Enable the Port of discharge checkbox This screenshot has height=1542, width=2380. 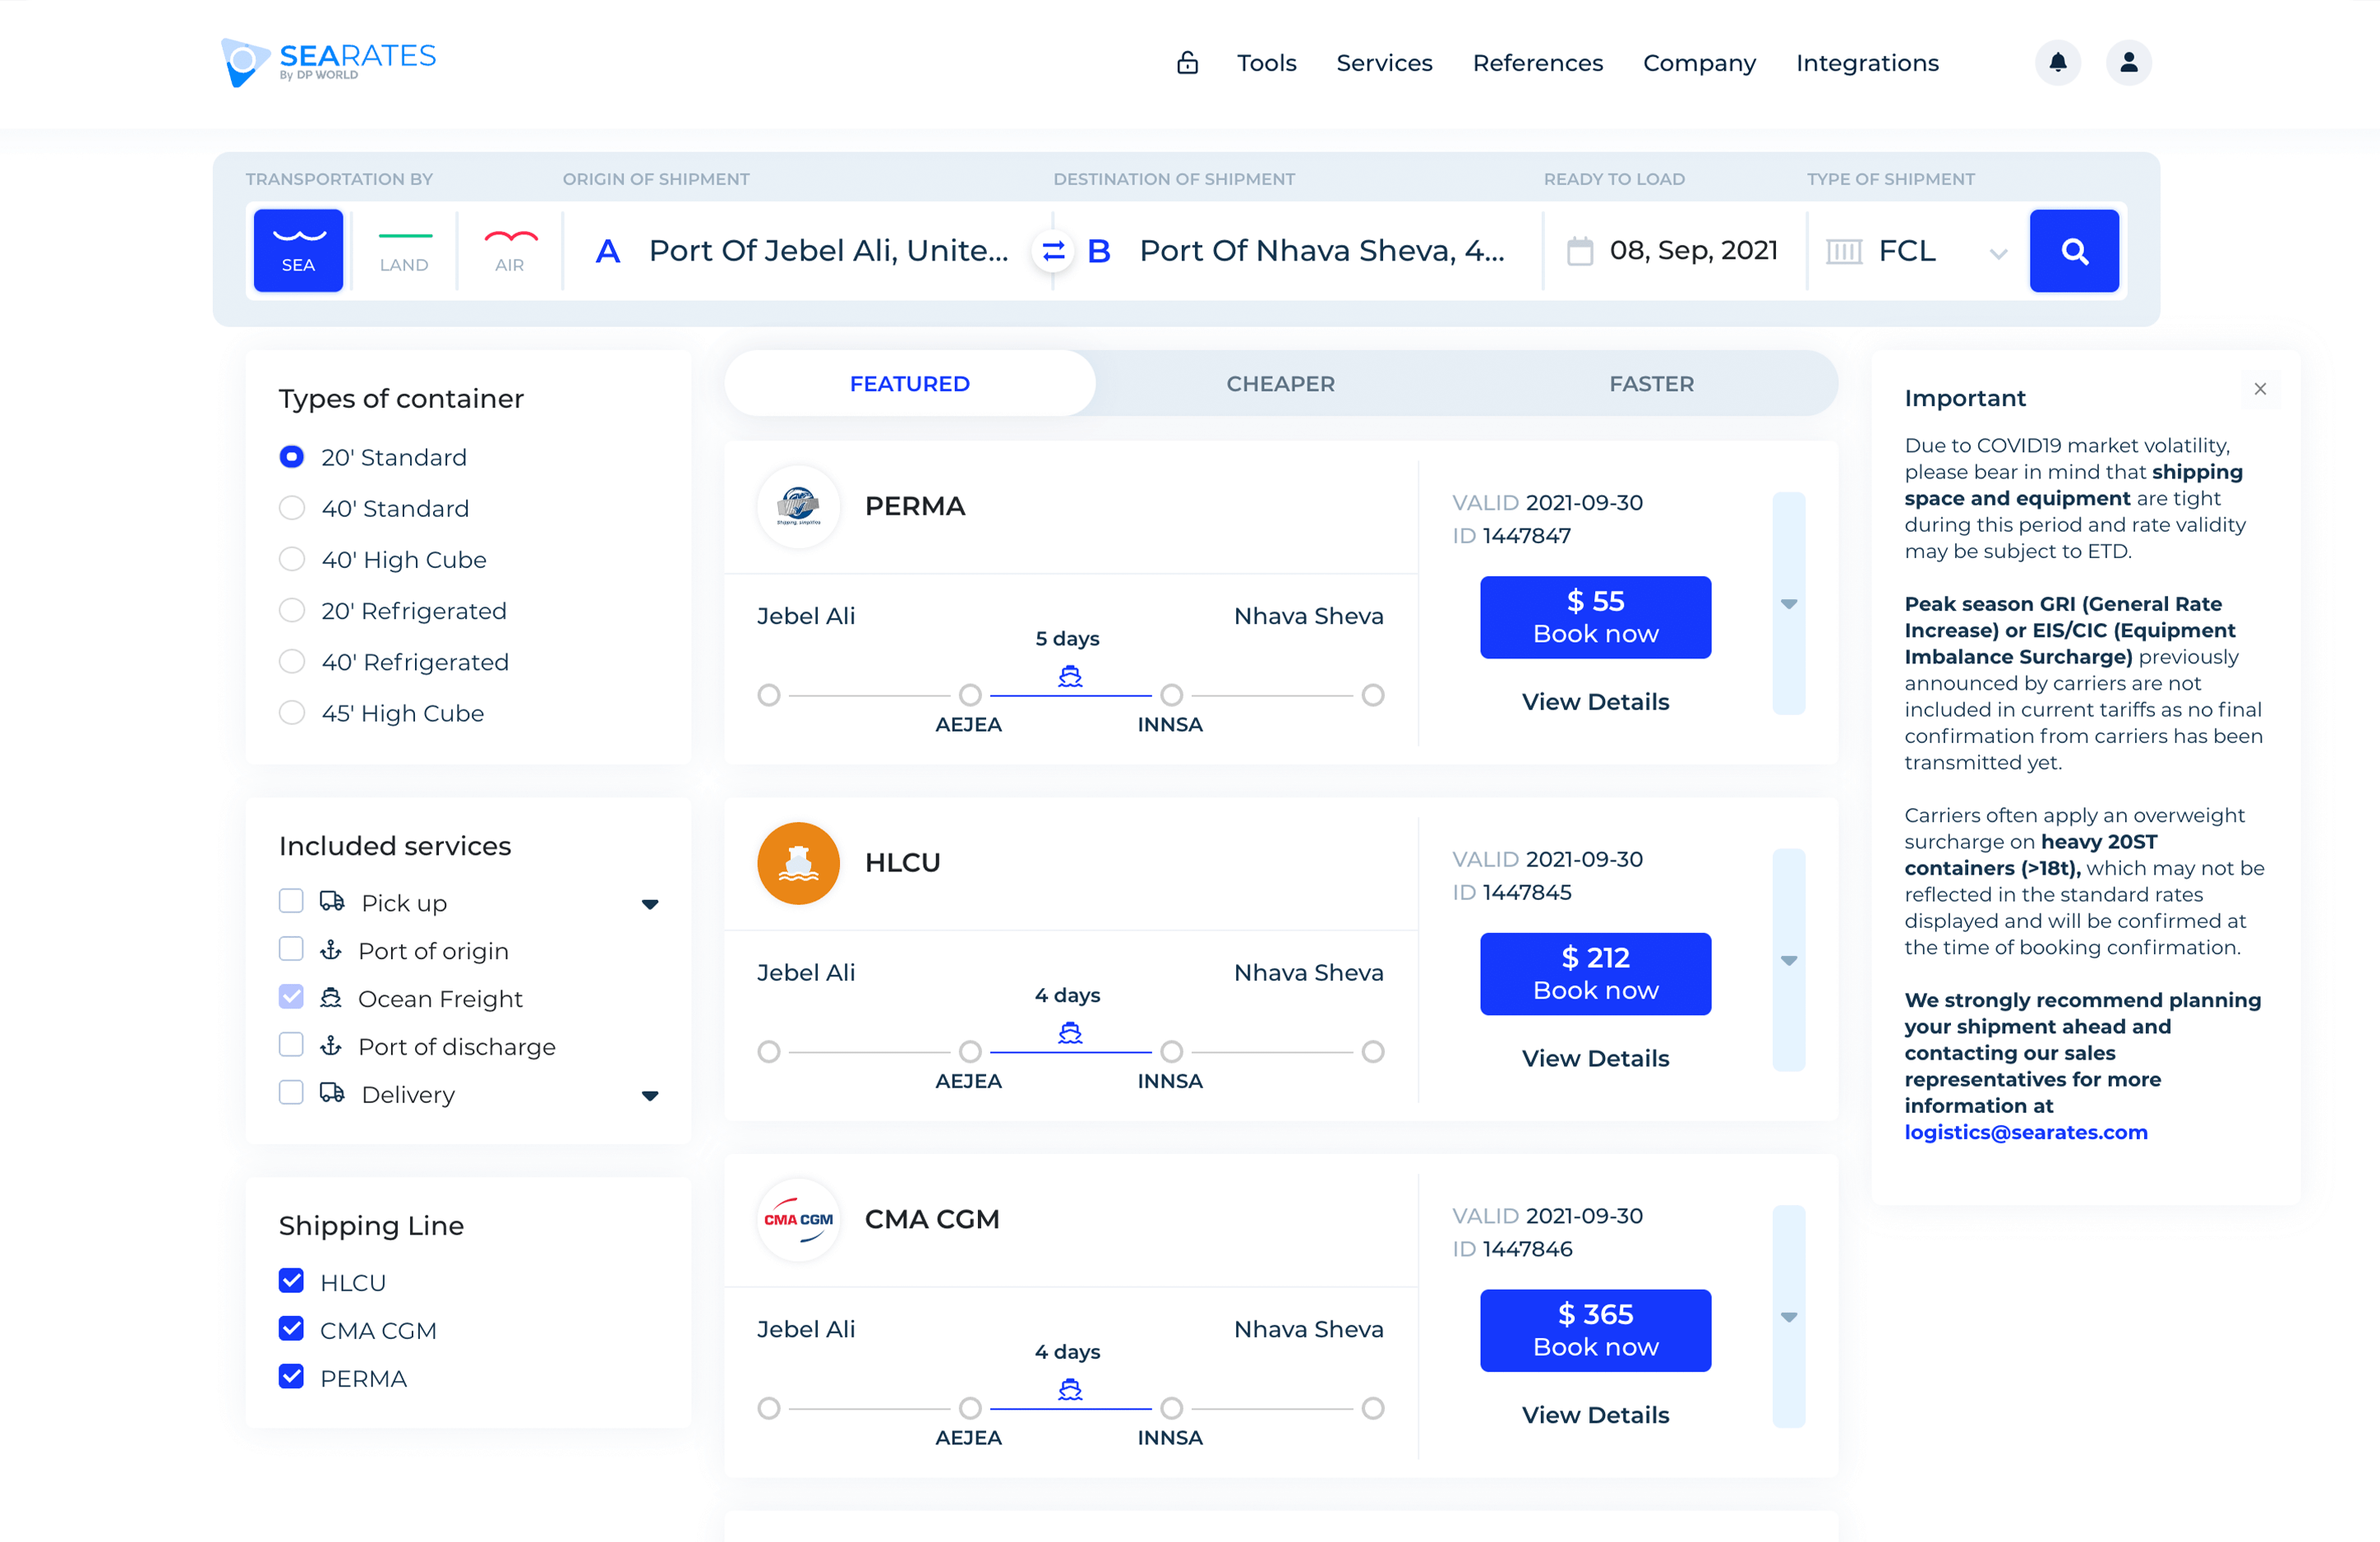[x=291, y=1045]
